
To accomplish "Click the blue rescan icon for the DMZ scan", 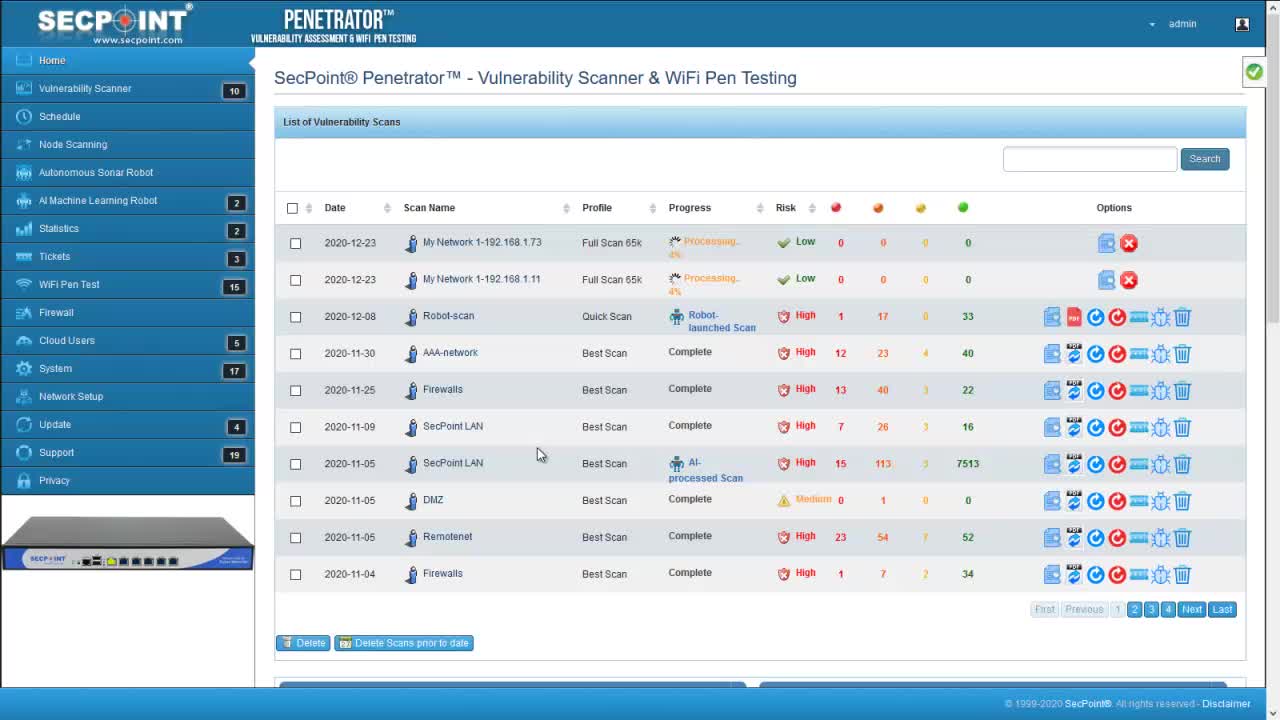I will (1096, 501).
